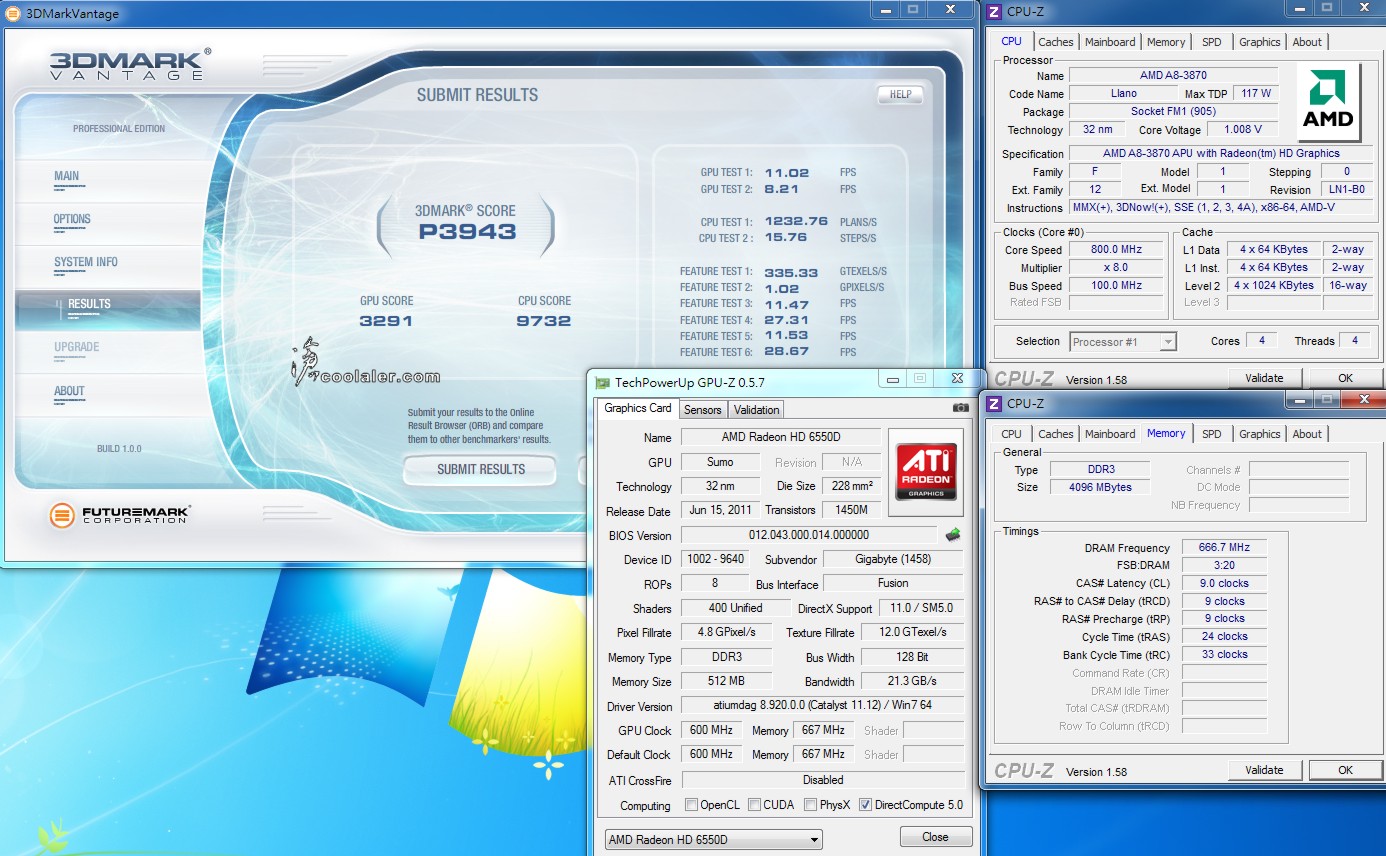Click the Close button in GPU-Z
Image resolution: width=1386 pixels, height=856 pixels.
pyautogui.click(x=936, y=837)
